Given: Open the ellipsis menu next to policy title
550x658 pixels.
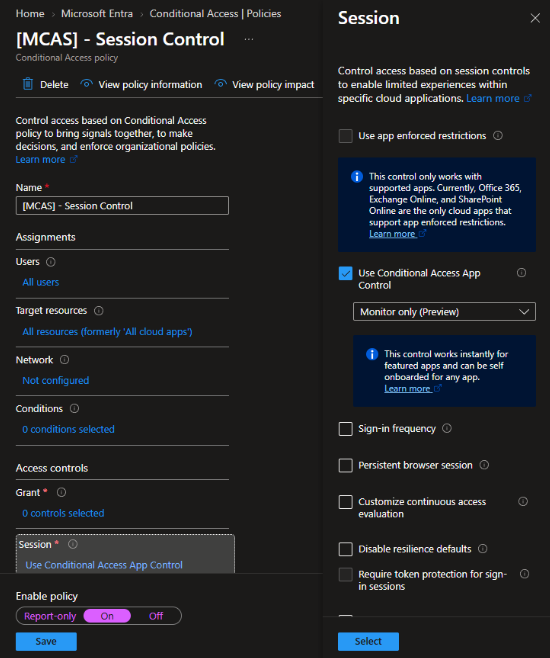Looking at the screenshot, I should (x=249, y=39).
